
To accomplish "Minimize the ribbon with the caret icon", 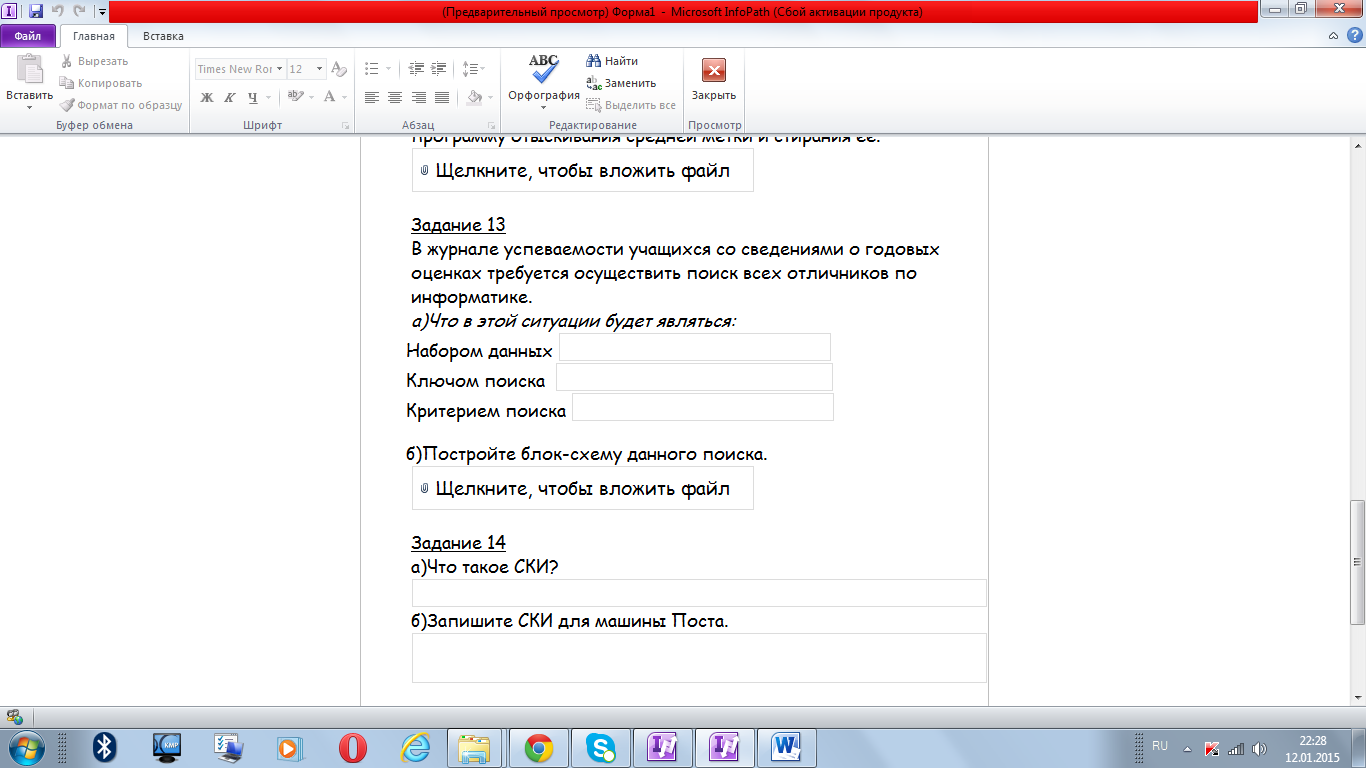I will [1333, 36].
